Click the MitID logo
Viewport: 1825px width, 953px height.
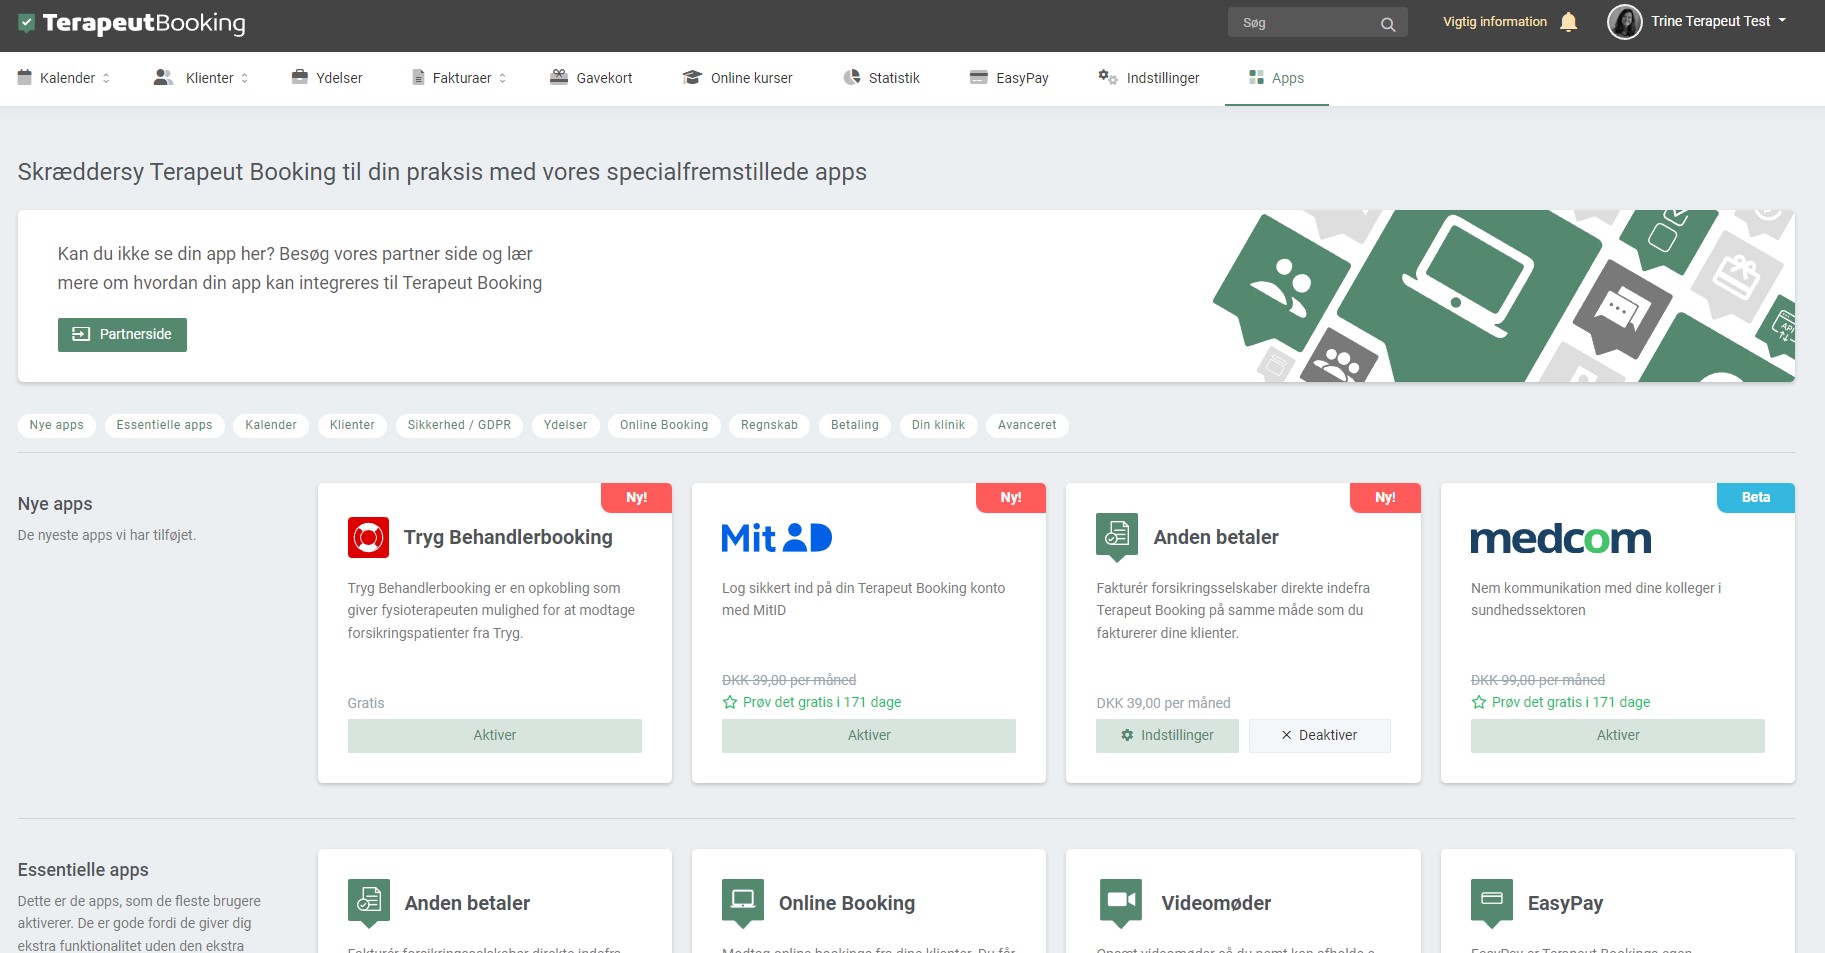pyautogui.click(x=777, y=538)
